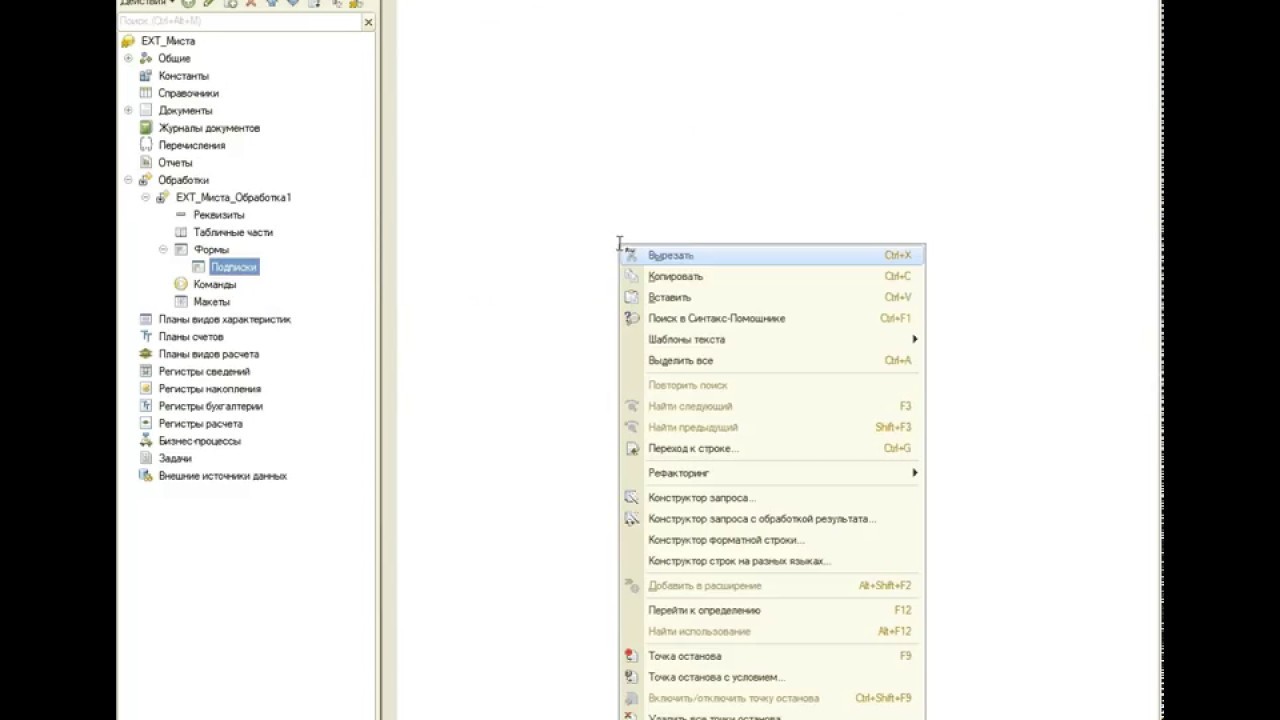Click icon beside Конструктор запроса с обработкой результата

coord(631,518)
